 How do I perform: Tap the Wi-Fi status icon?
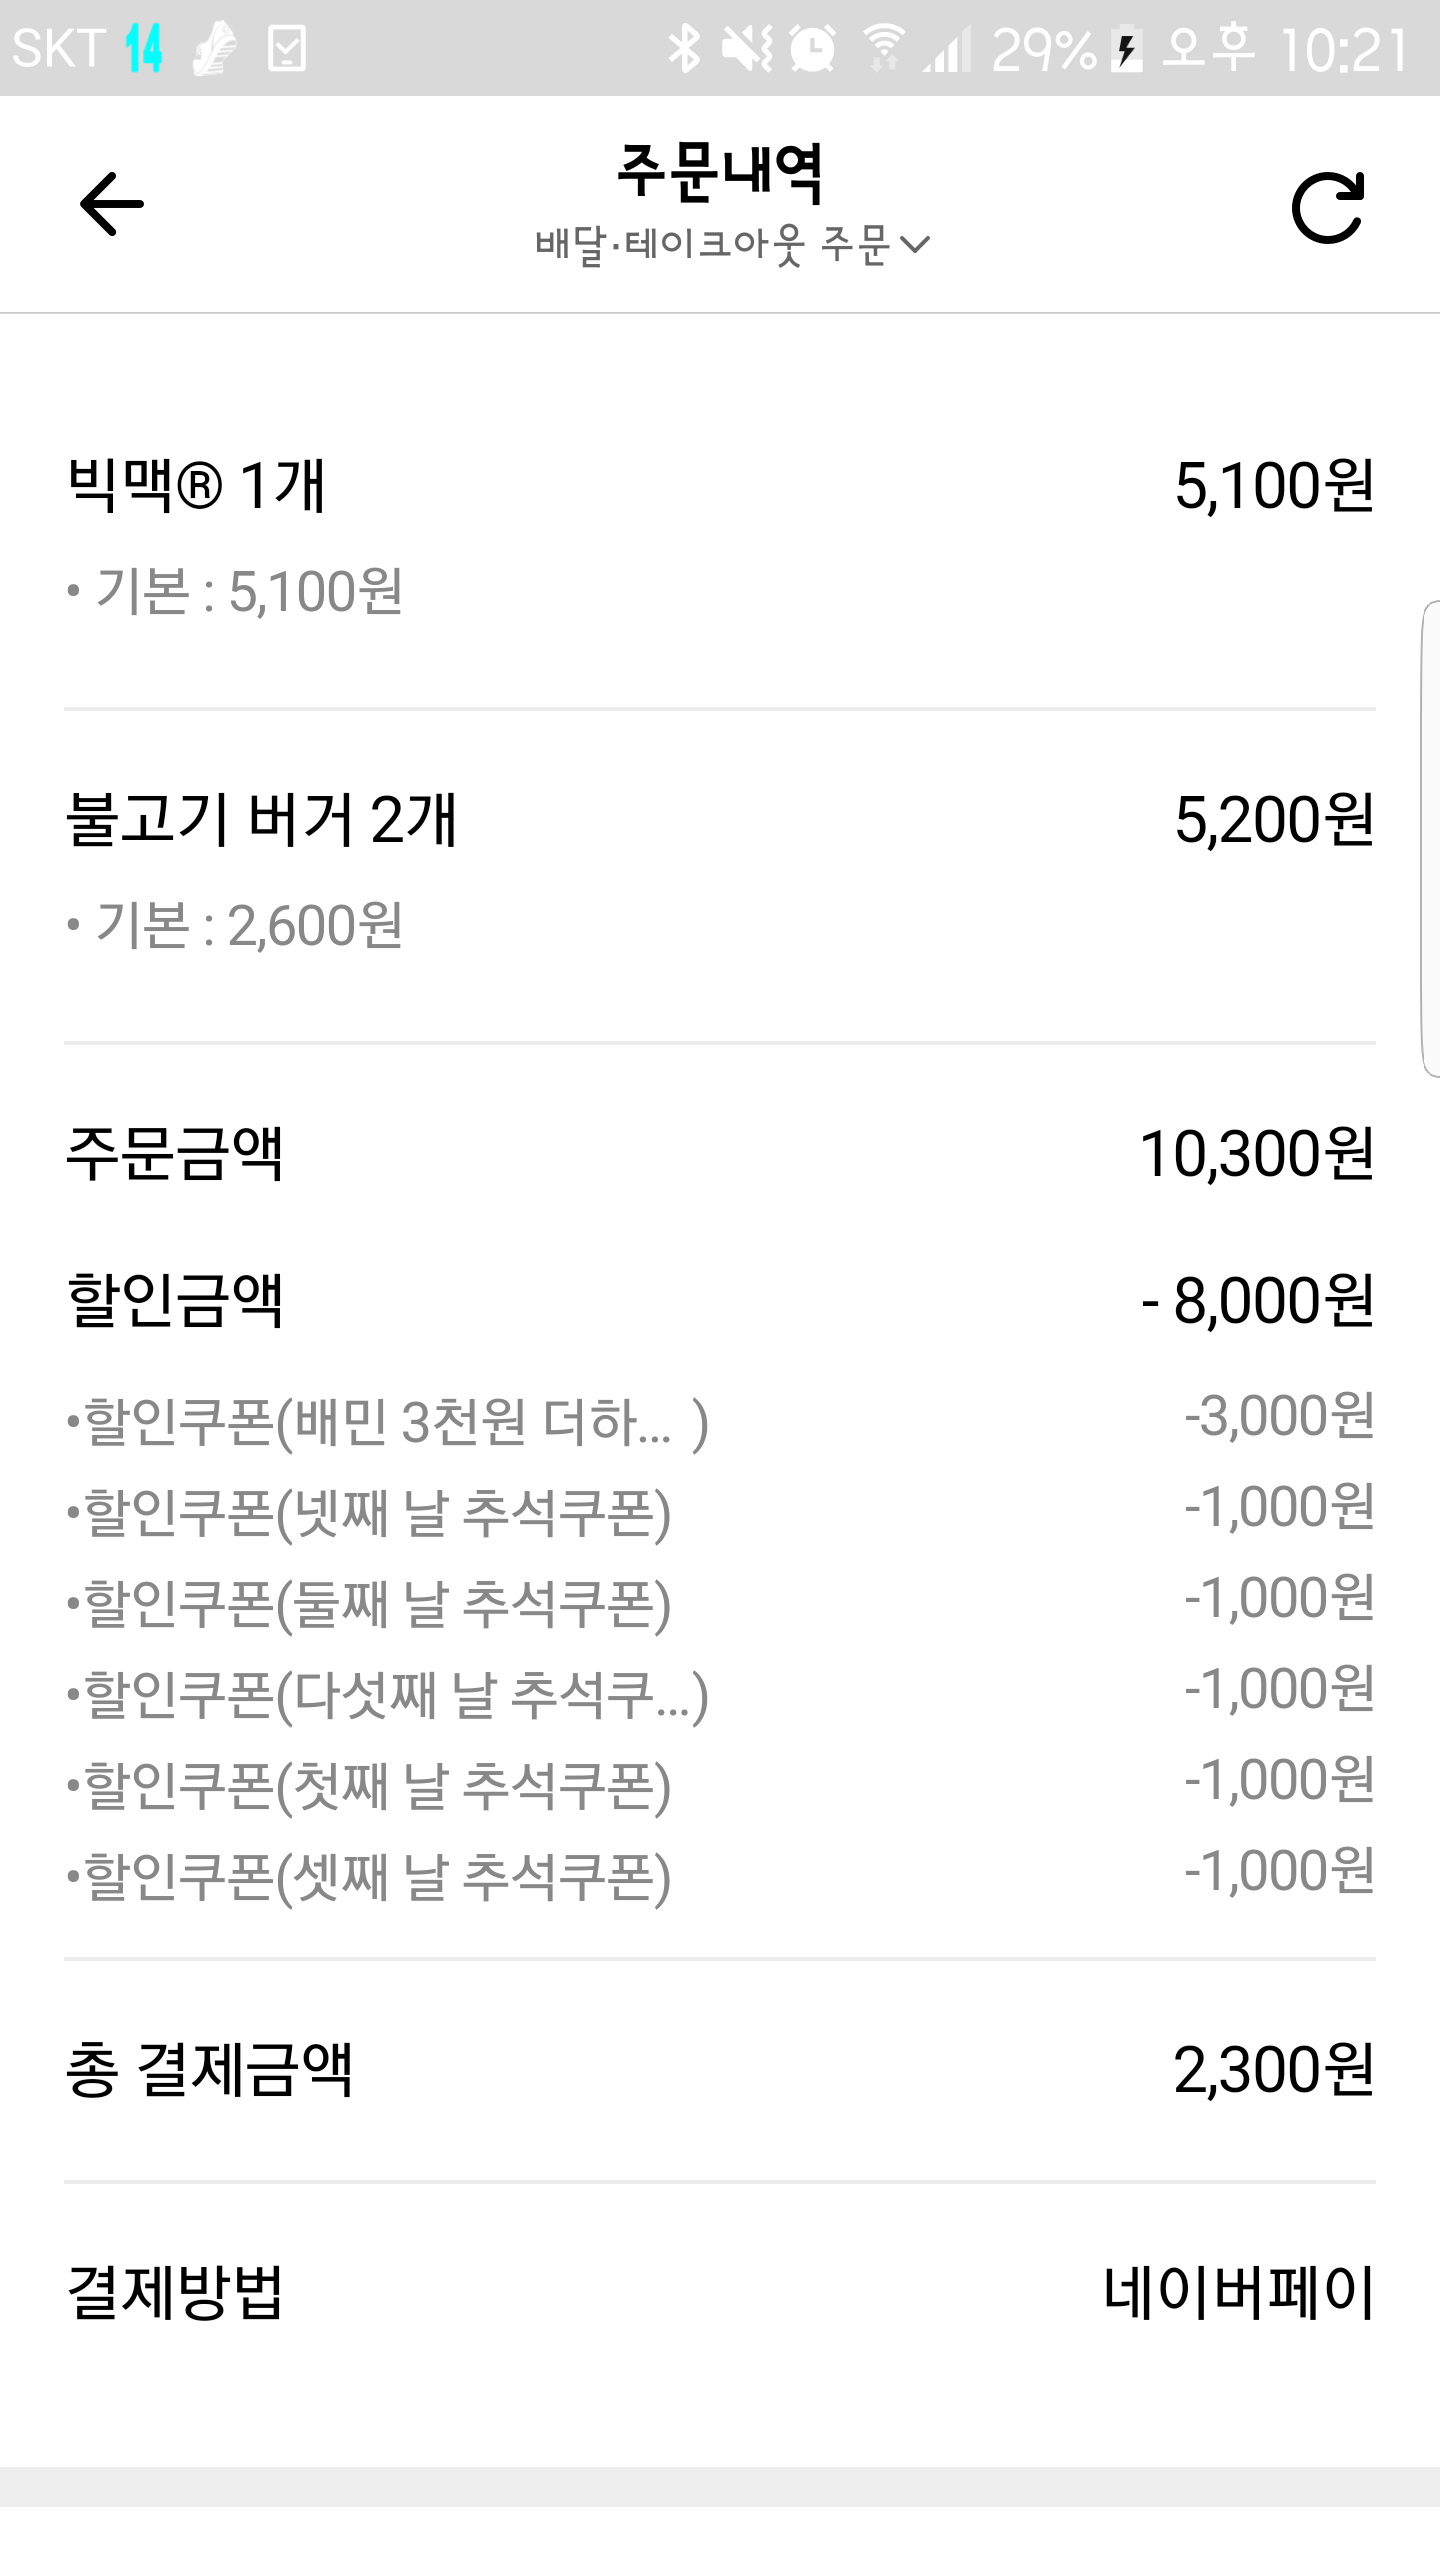point(884,48)
